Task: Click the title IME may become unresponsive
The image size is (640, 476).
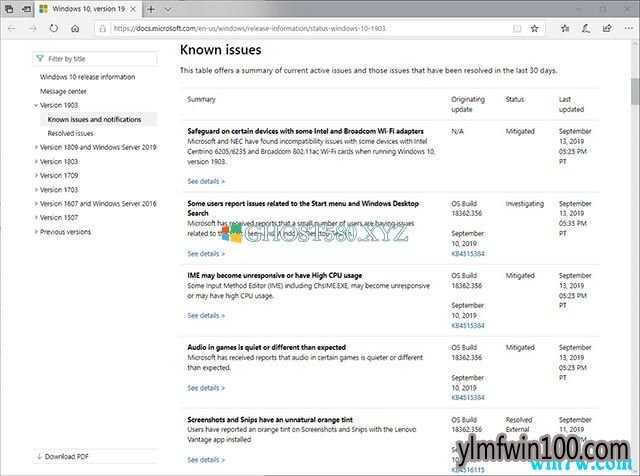Action: 275,276
